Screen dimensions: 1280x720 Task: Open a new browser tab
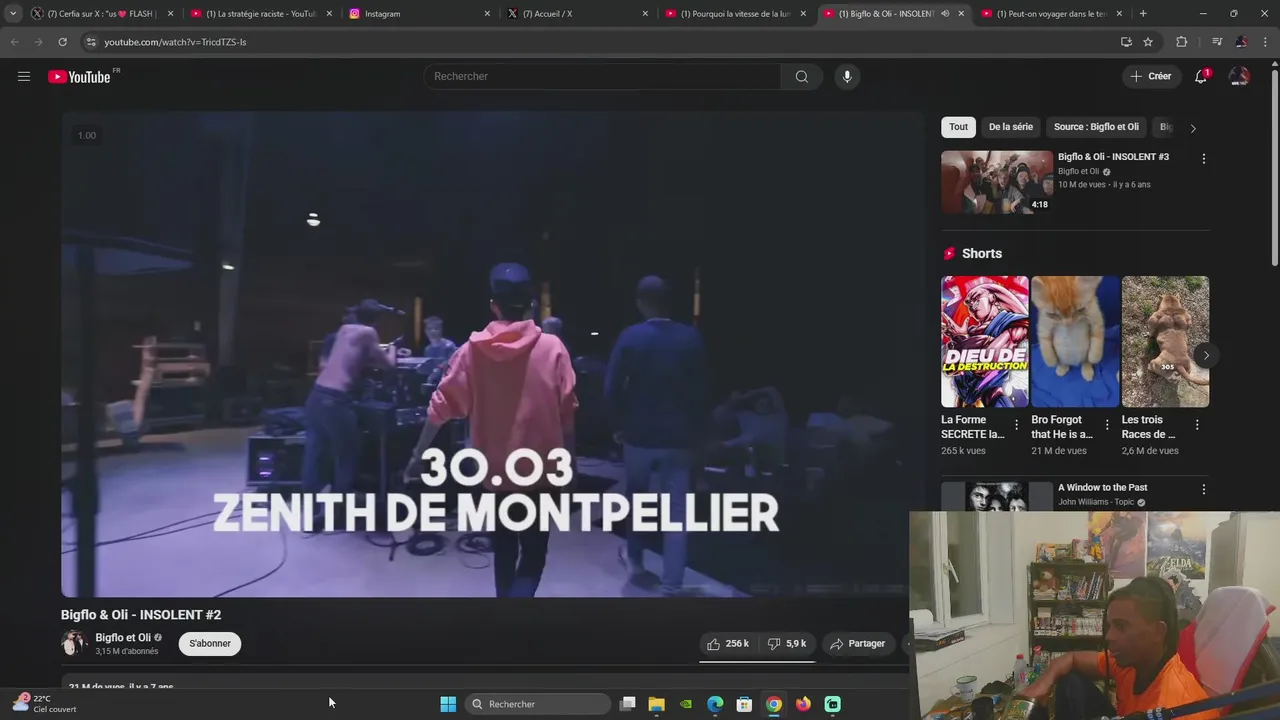pyautogui.click(x=1143, y=14)
